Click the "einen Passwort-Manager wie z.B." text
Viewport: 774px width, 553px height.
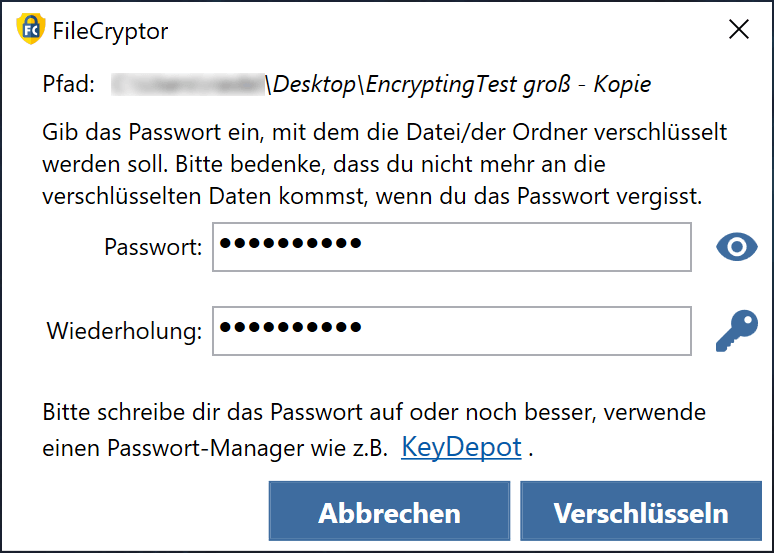(214, 449)
